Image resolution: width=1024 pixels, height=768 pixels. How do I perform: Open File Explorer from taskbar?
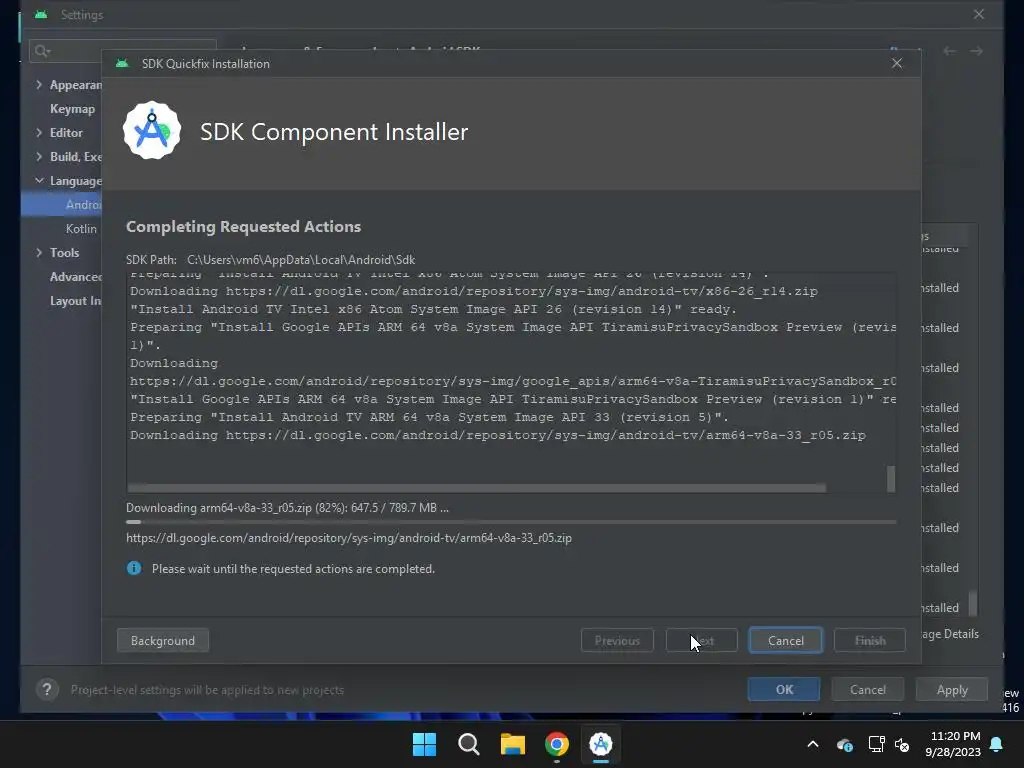pos(513,744)
